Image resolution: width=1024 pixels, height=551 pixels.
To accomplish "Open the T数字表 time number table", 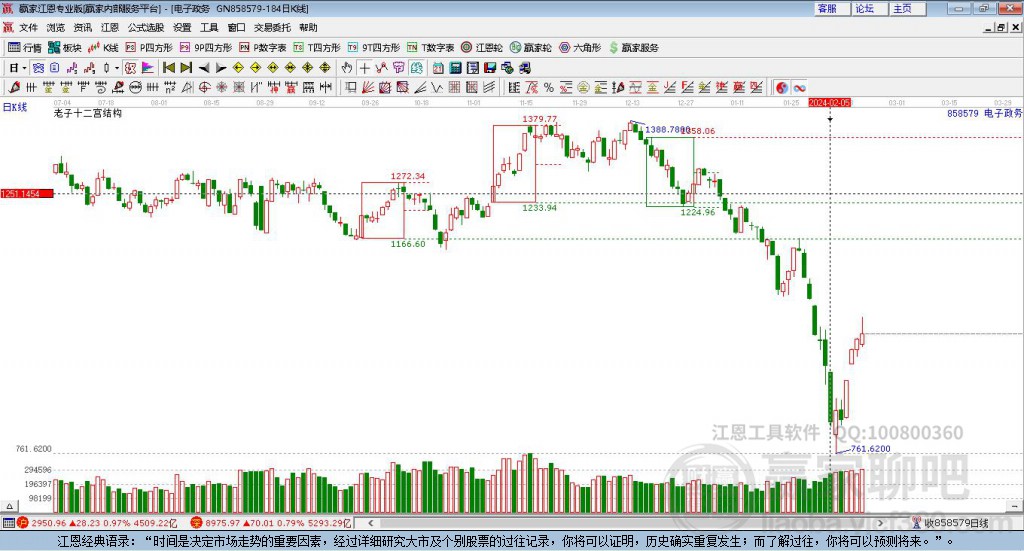I will (430, 48).
